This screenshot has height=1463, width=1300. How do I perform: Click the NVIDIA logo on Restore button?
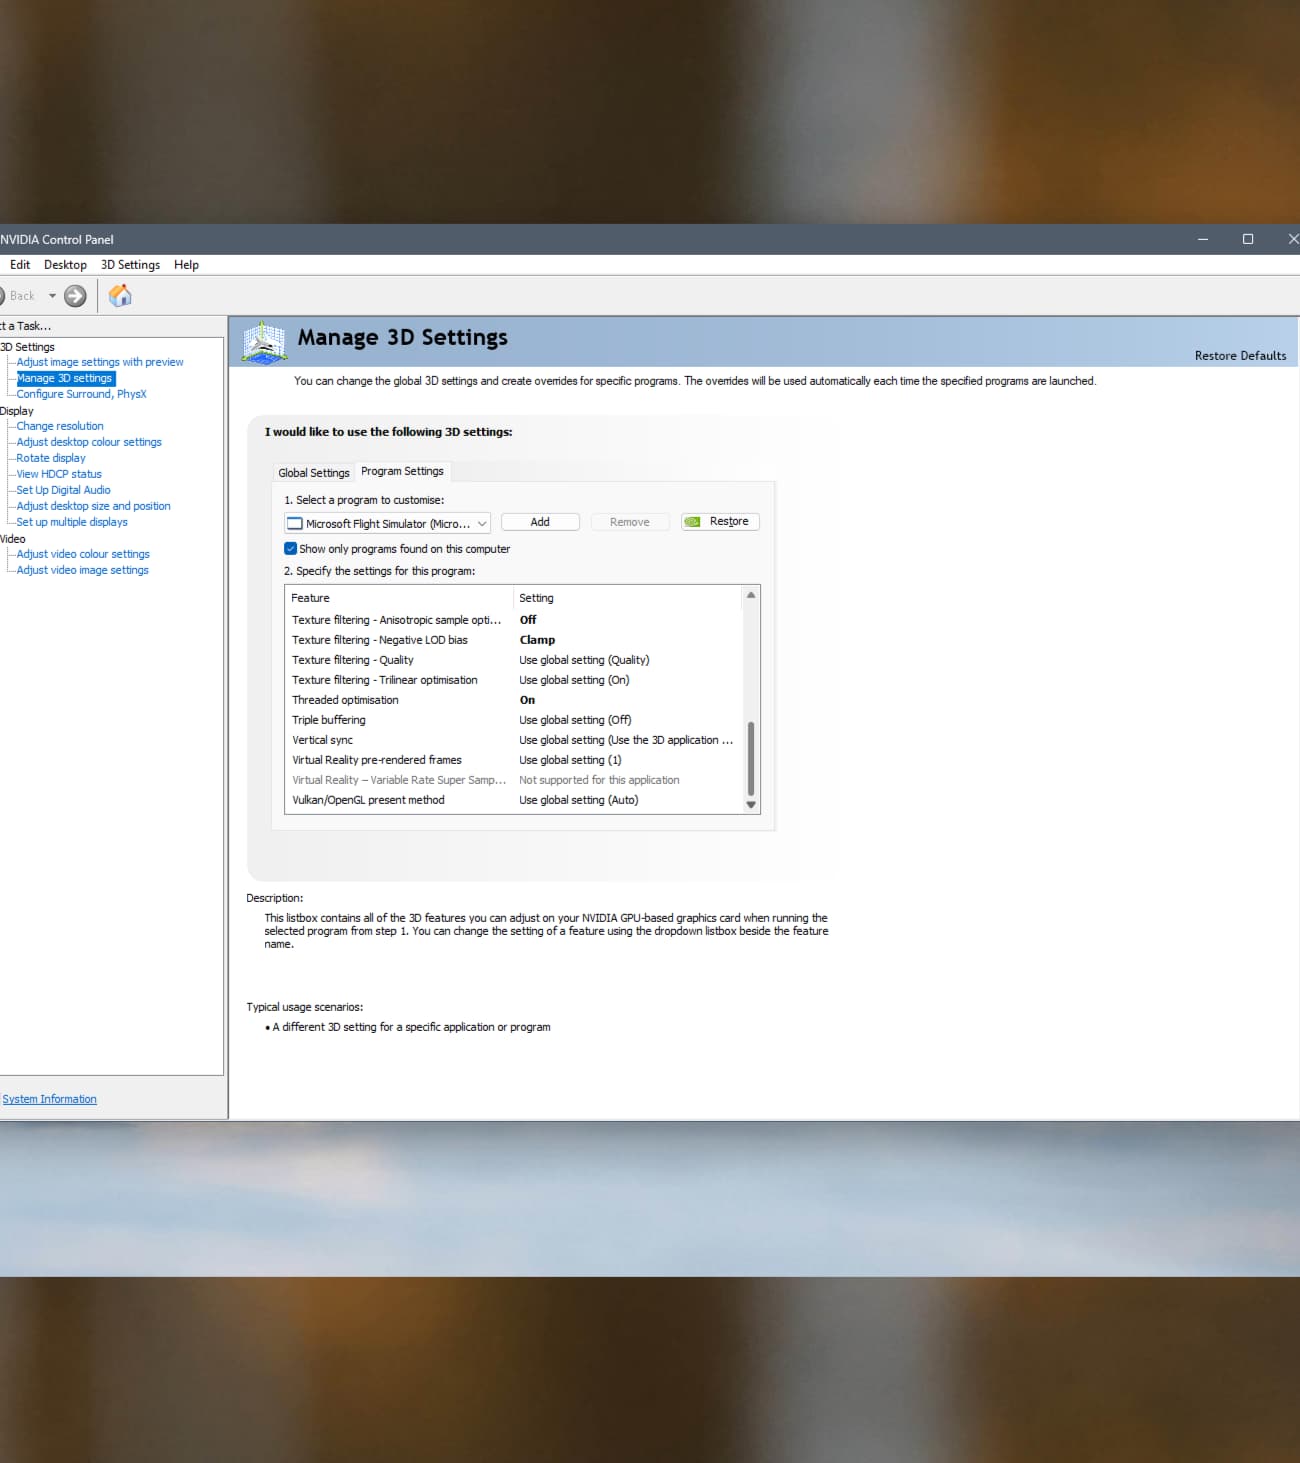click(692, 522)
